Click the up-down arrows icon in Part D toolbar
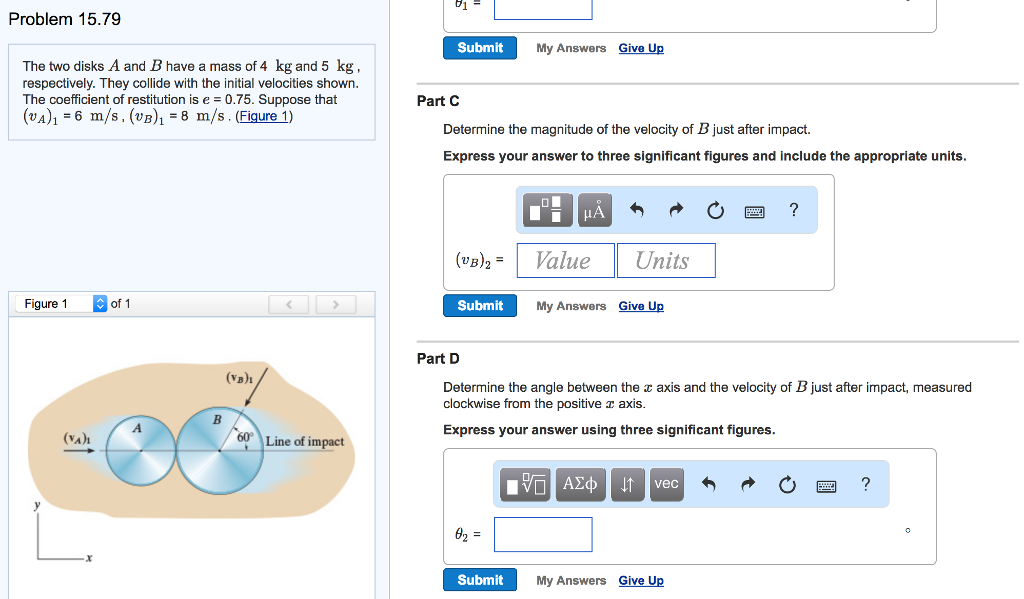Screen dimensions: 1024x599 coord(627,484)
